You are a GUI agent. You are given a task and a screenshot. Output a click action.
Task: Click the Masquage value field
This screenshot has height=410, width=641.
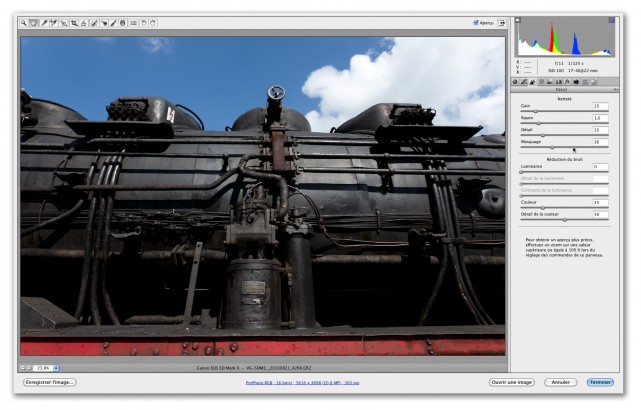(x=600, y=142)
